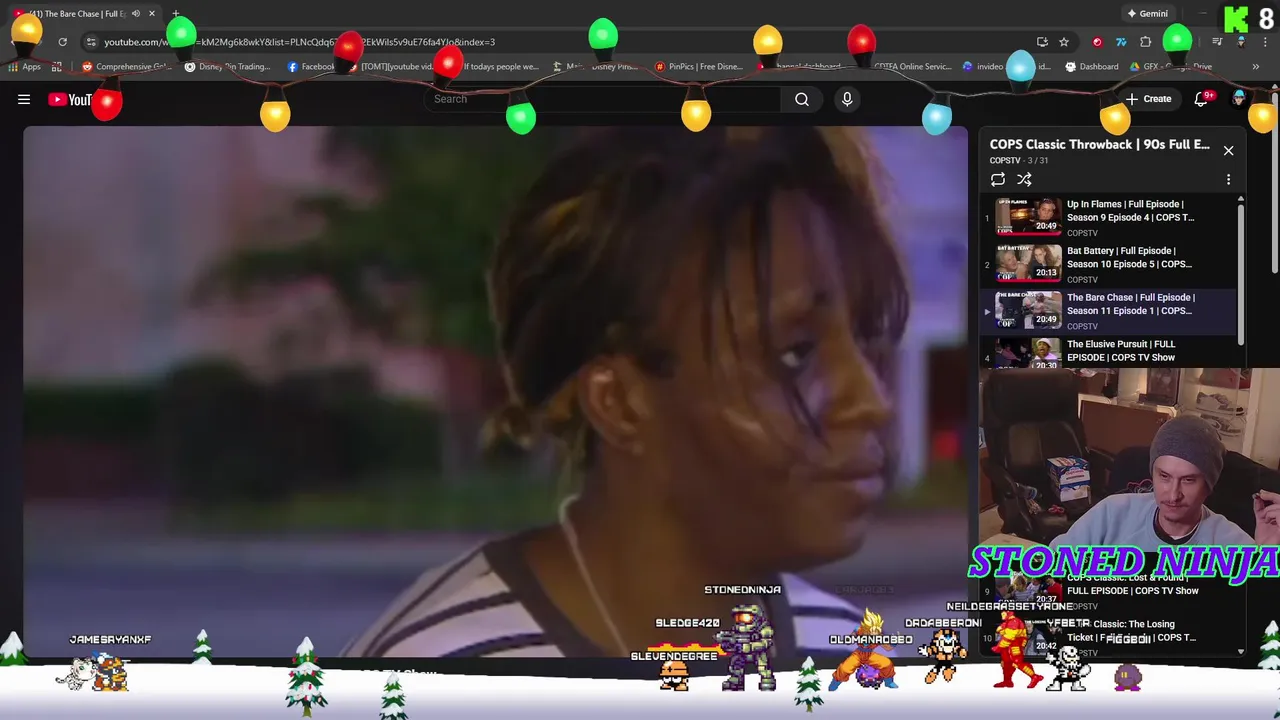The width and height of the screenshot is (1280, 720).
Task: Toggle shuffle playlist
Action: click(x=1024, y=180)
